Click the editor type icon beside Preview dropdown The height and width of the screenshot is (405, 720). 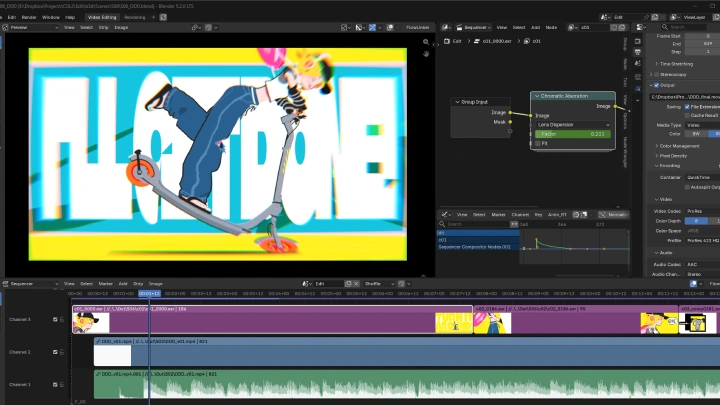tap(6, 28)
